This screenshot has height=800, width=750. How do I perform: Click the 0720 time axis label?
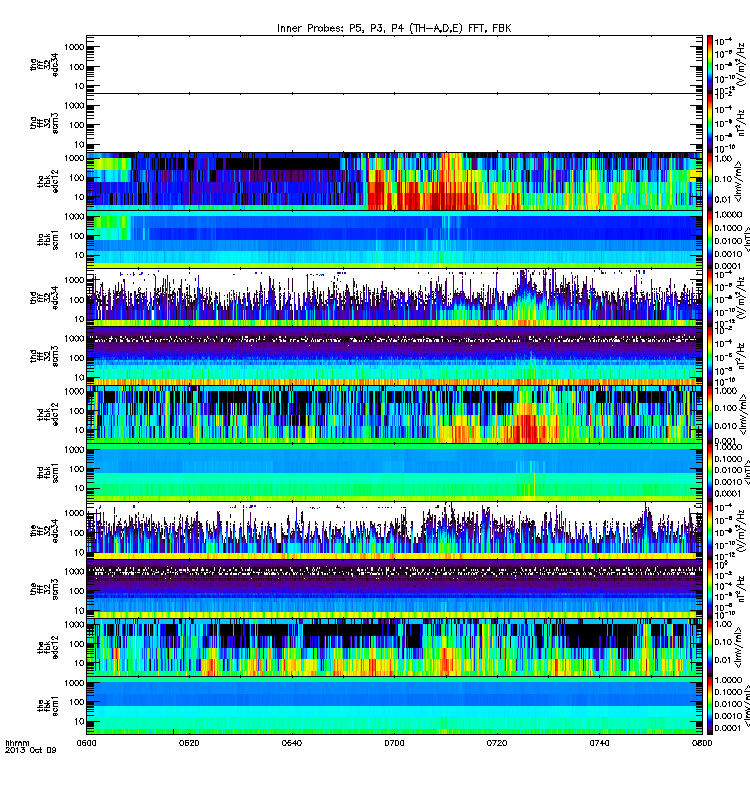click(497, 743)
